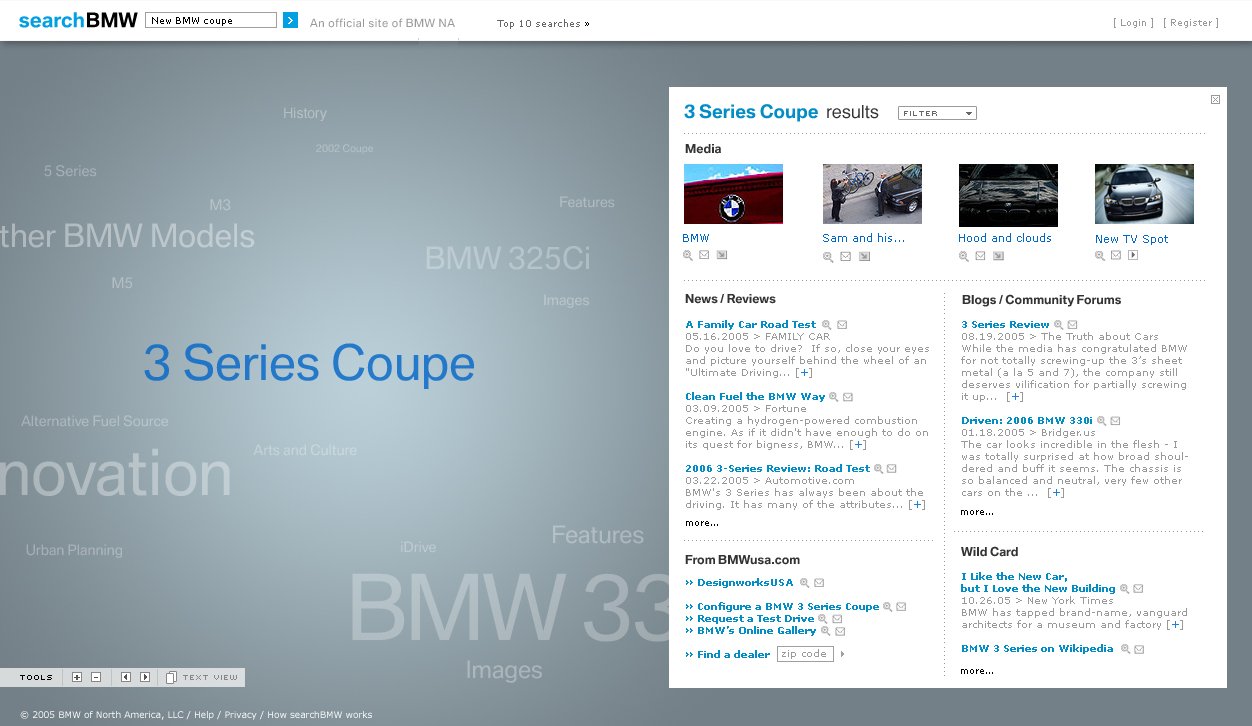Select the back navigation arrow in the Tools bar
The image size is (1252, 726).
point(125,677)
